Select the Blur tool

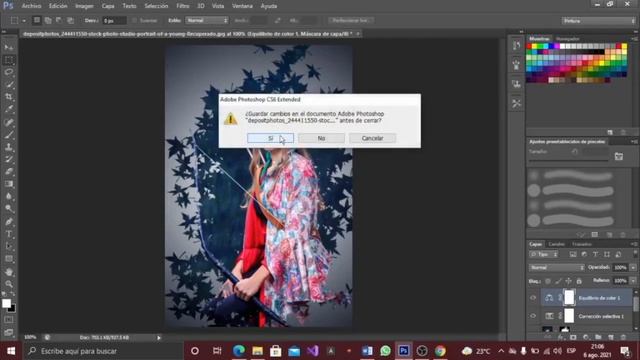[x=9, y=196]
